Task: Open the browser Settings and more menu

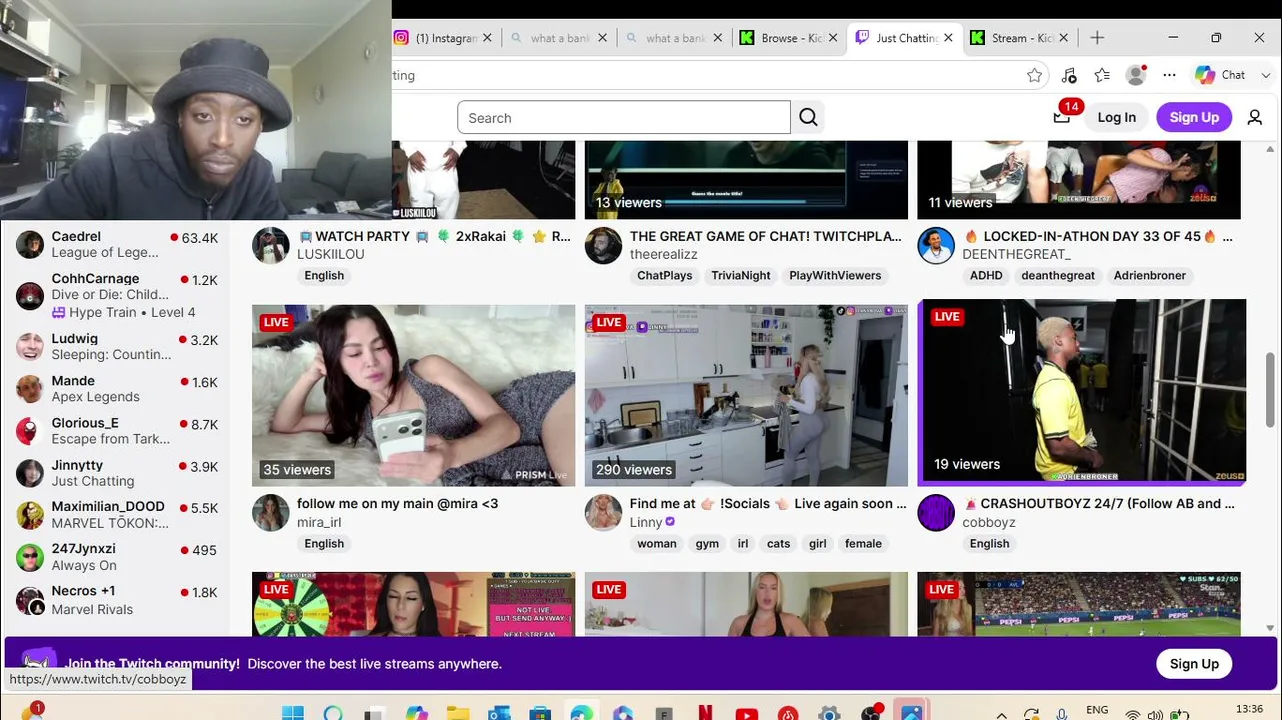Action: point(1169,75)
